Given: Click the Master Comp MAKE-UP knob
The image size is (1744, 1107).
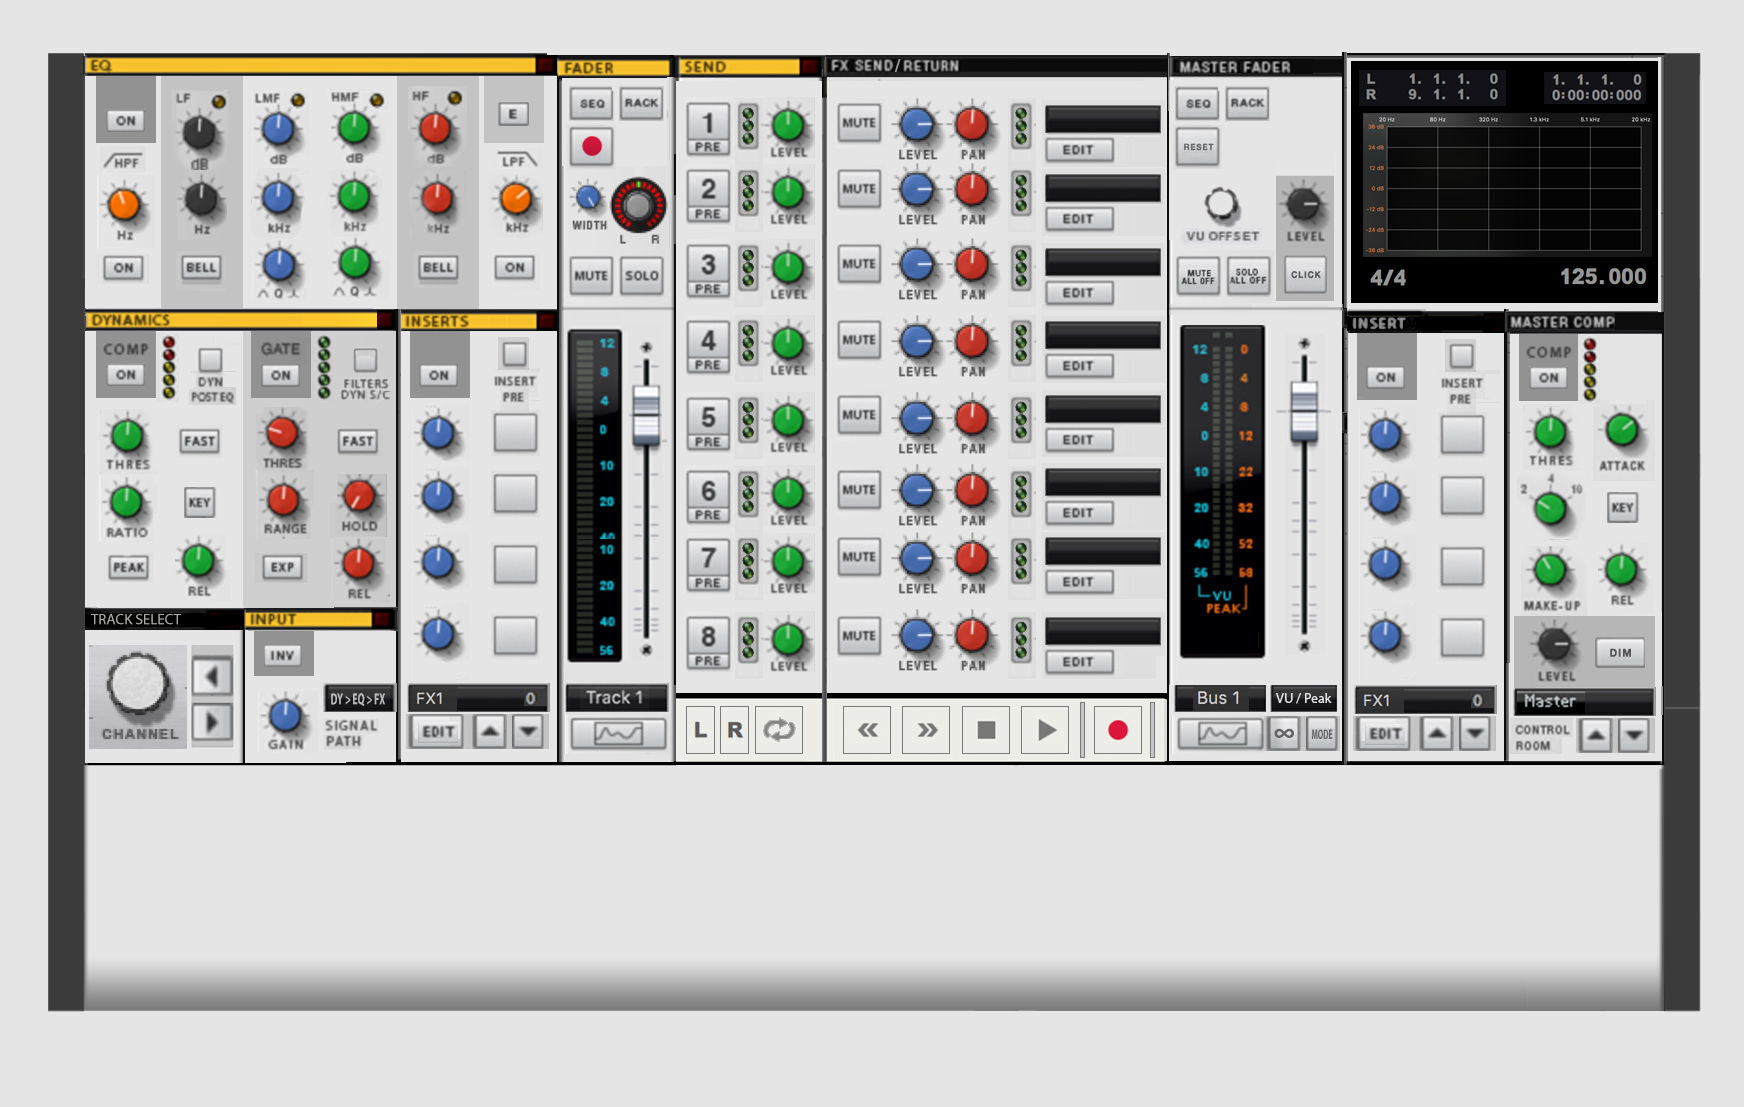Looking at the screenshot, I should coord(1550,570).
